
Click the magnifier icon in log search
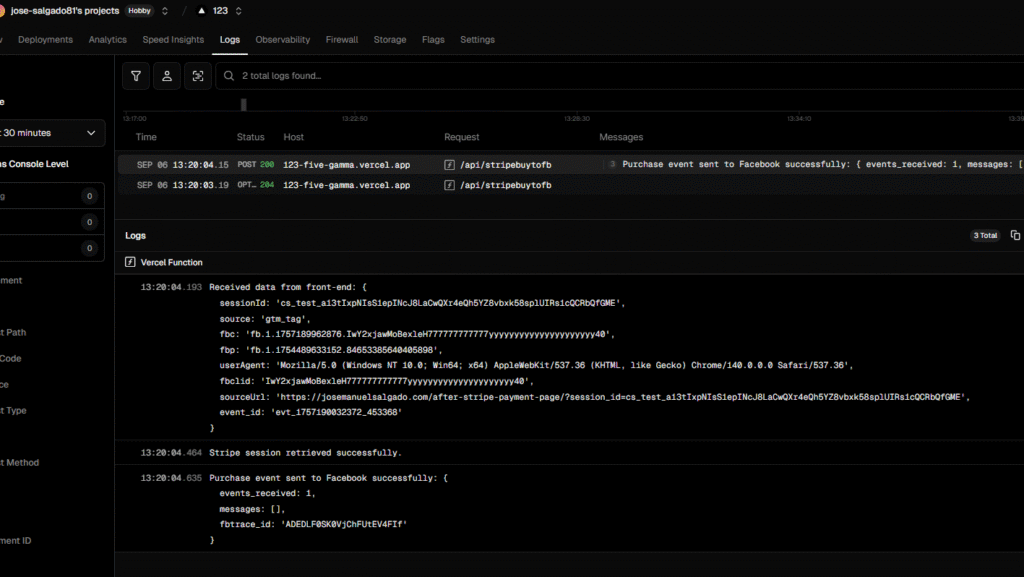(229, 76)
